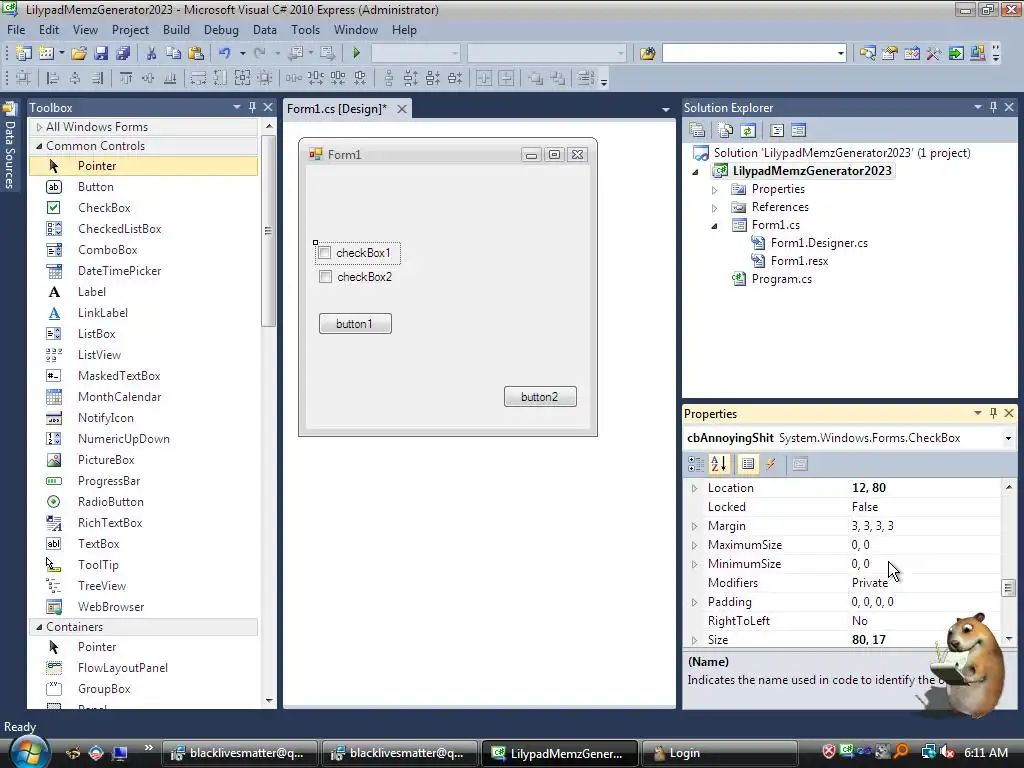The width and height of the screenshot is (1024, 768).
Task: Click the Properties list icon in Properties panel
Action: coord(748,464)
